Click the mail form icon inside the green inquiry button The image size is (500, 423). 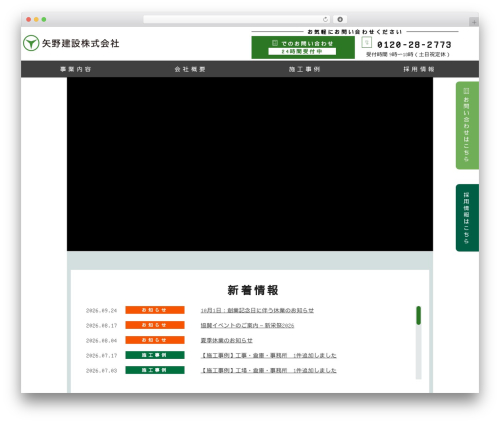click(275, 43)
